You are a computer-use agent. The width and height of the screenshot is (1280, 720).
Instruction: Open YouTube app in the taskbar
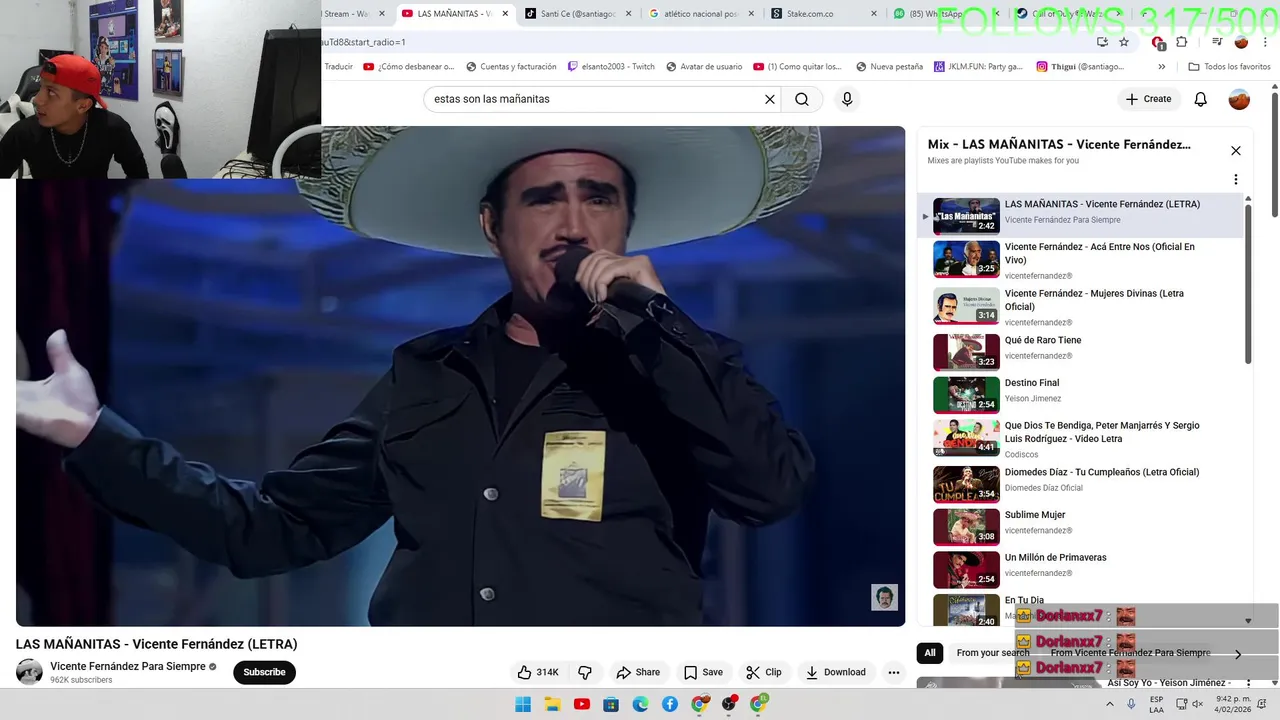582,704
